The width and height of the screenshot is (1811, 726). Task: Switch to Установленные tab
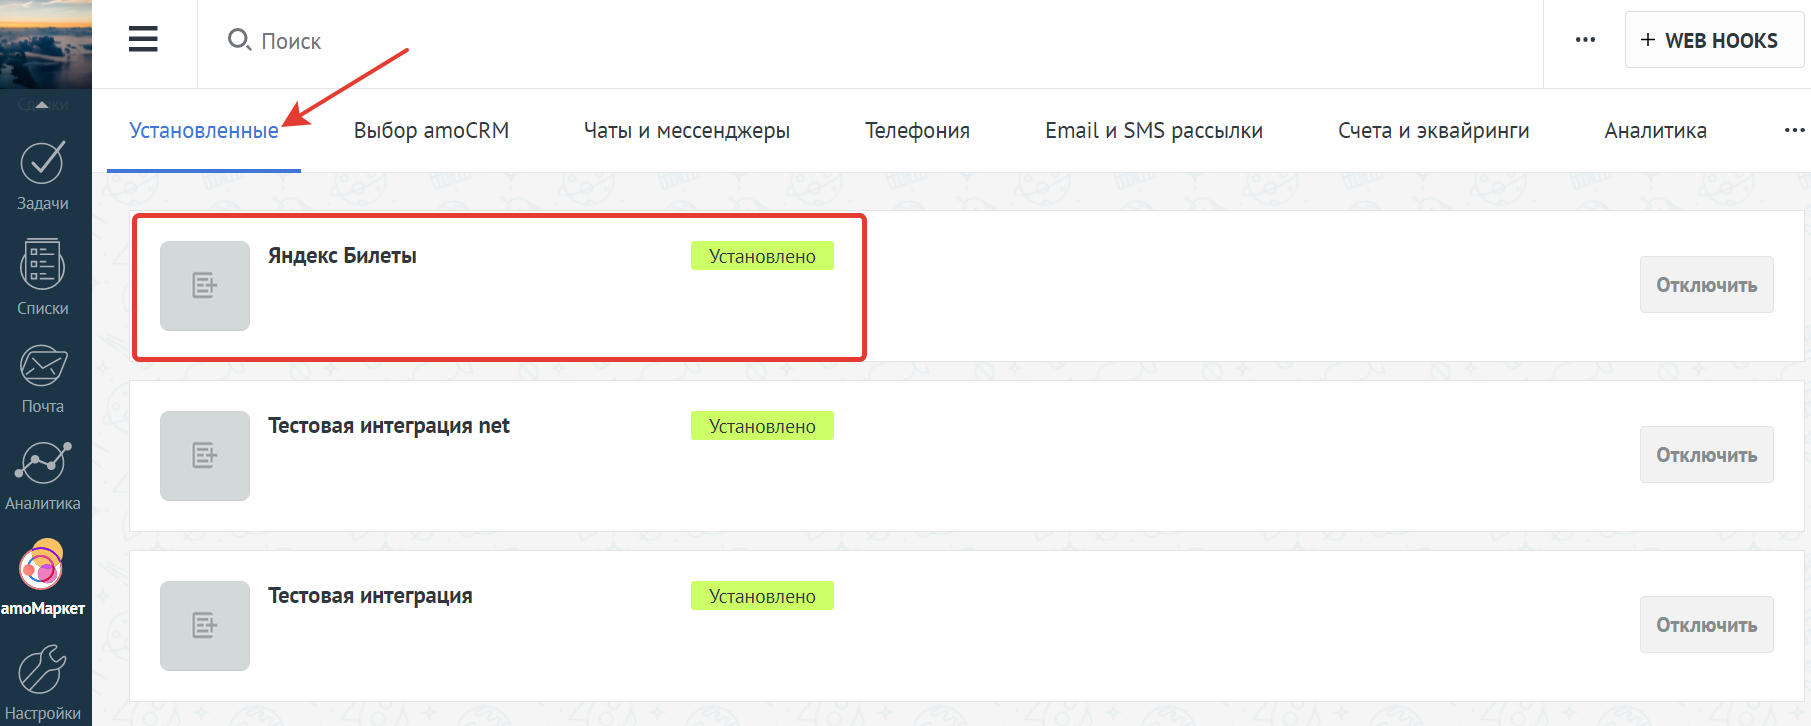tap(204, 131)
